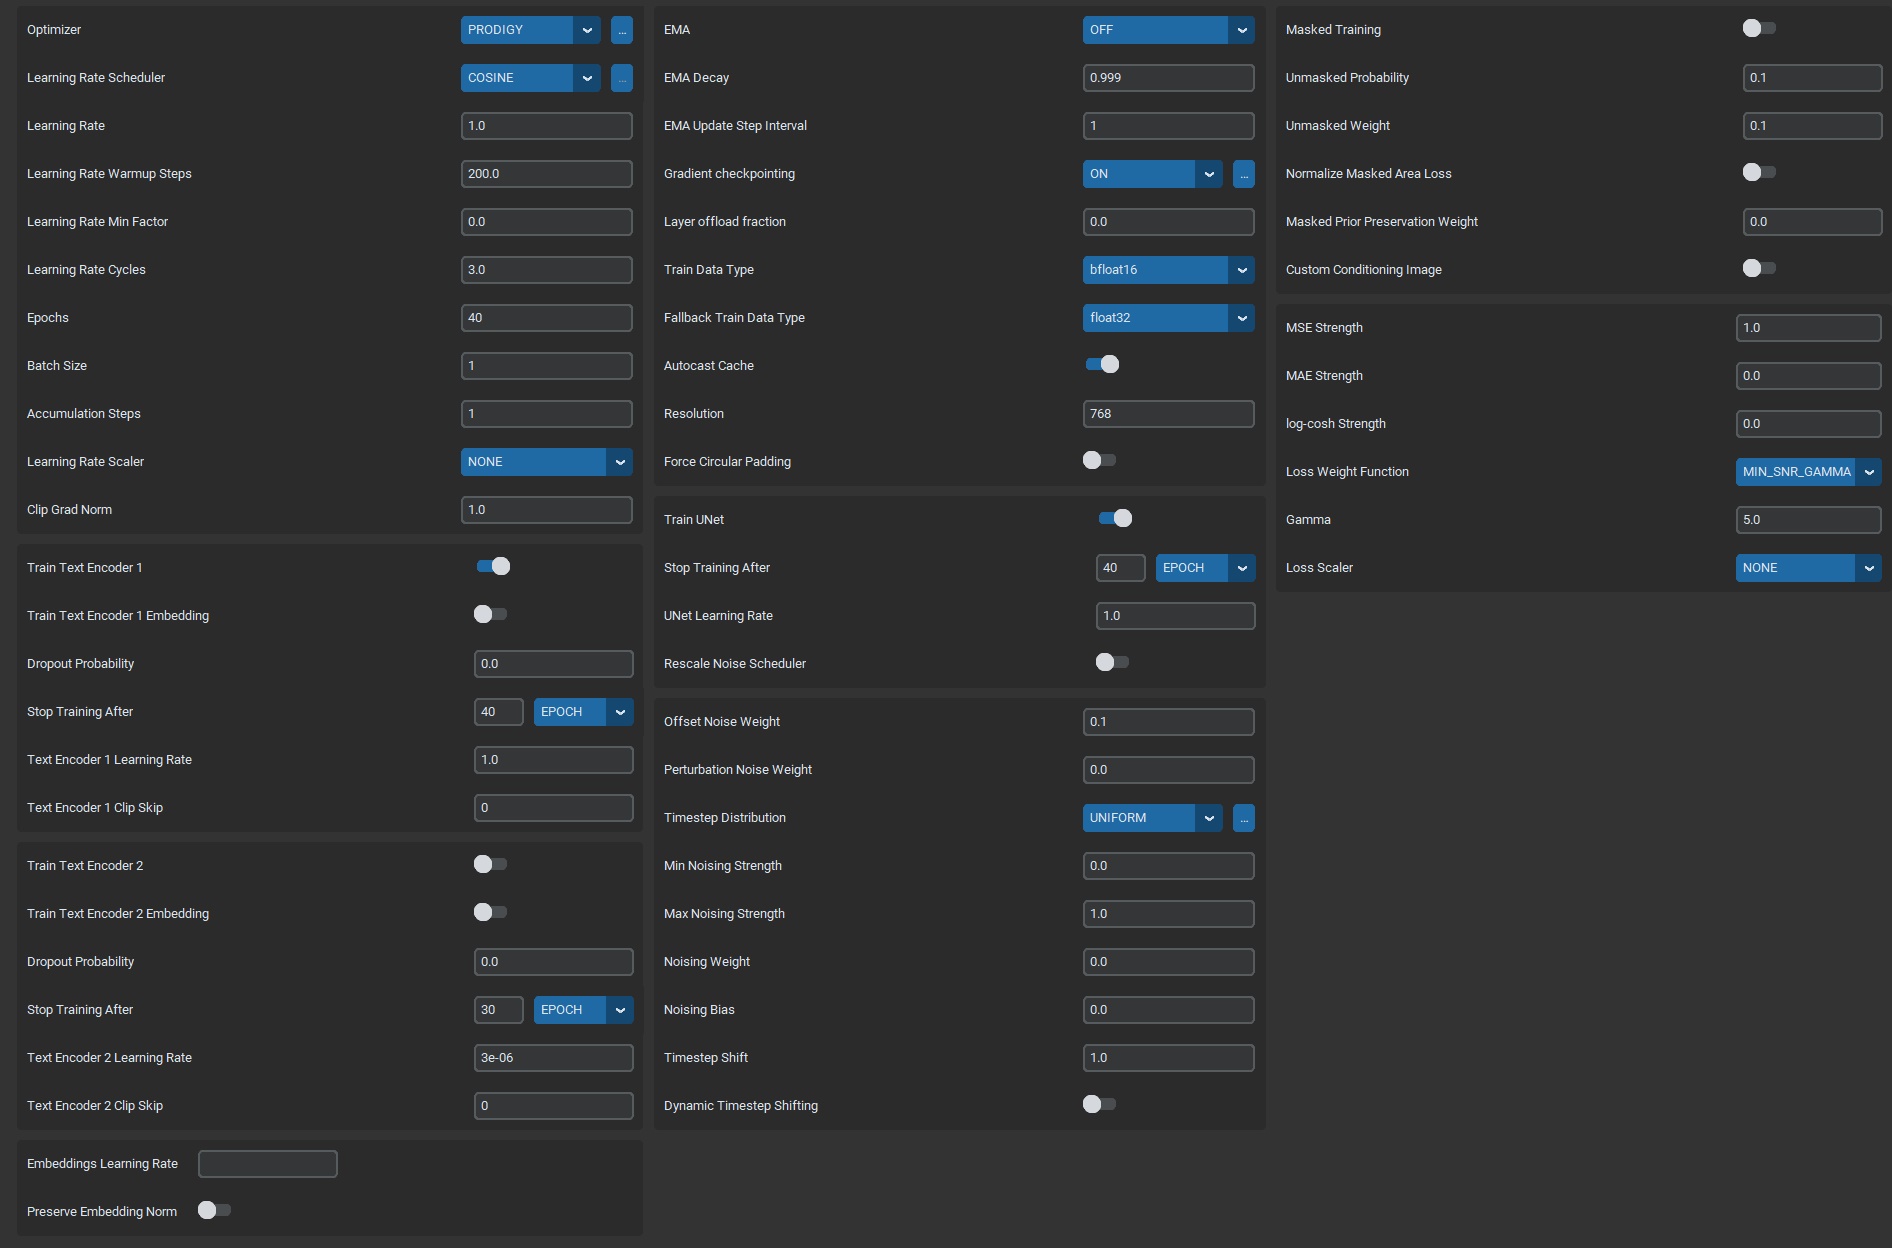The height and width of the screenshot is (1248, 1892).
Task: Open Text Encoder 1 Stop Training After unit dropdown
Action: pos(584,712)
